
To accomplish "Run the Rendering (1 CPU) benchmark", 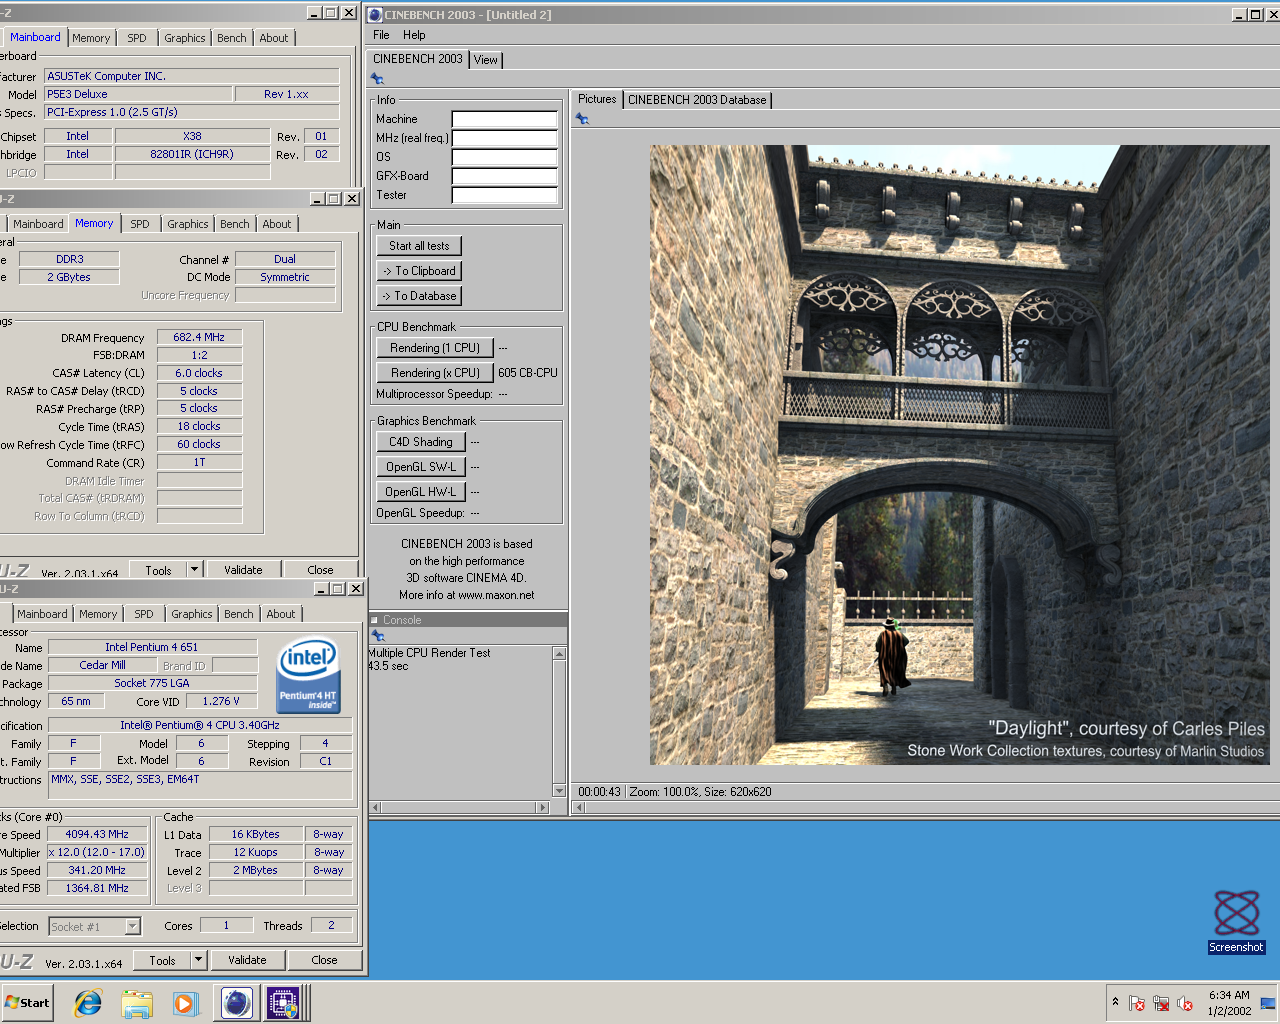I will [x=435, y=348].
